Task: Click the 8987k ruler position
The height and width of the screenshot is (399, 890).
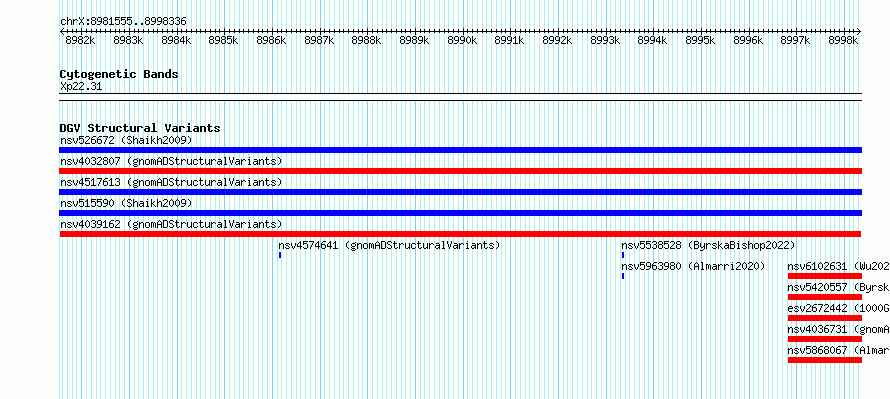Action: click(x=319, y=40)
